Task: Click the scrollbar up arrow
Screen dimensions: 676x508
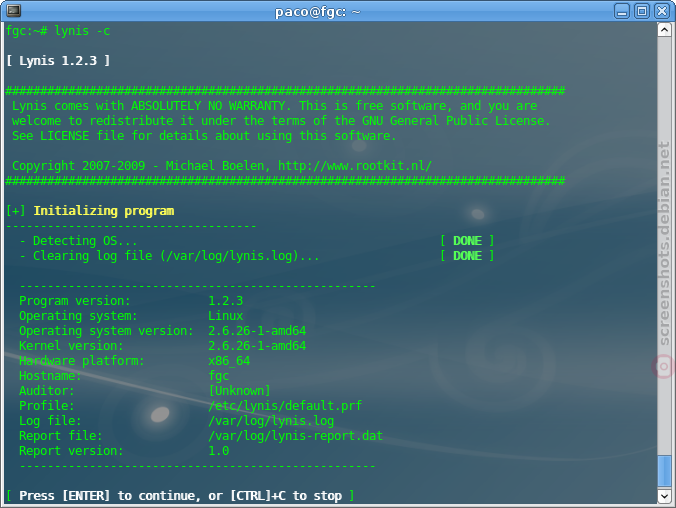Action: point(664,30)
